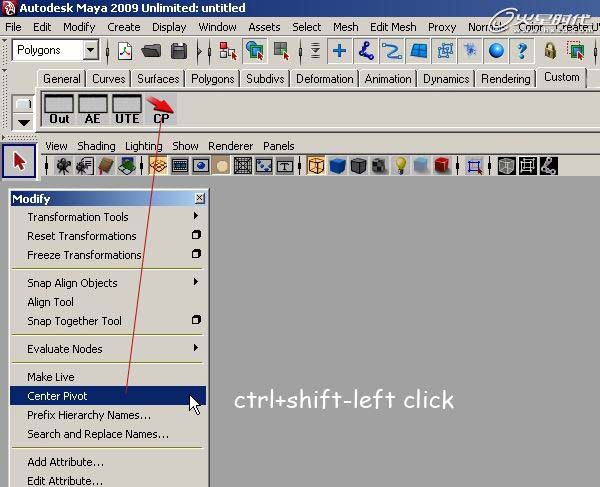This screenshot has height=487, width=600.
Task: Click the red cube high quality rendering icon
Action: coord(442,166)
